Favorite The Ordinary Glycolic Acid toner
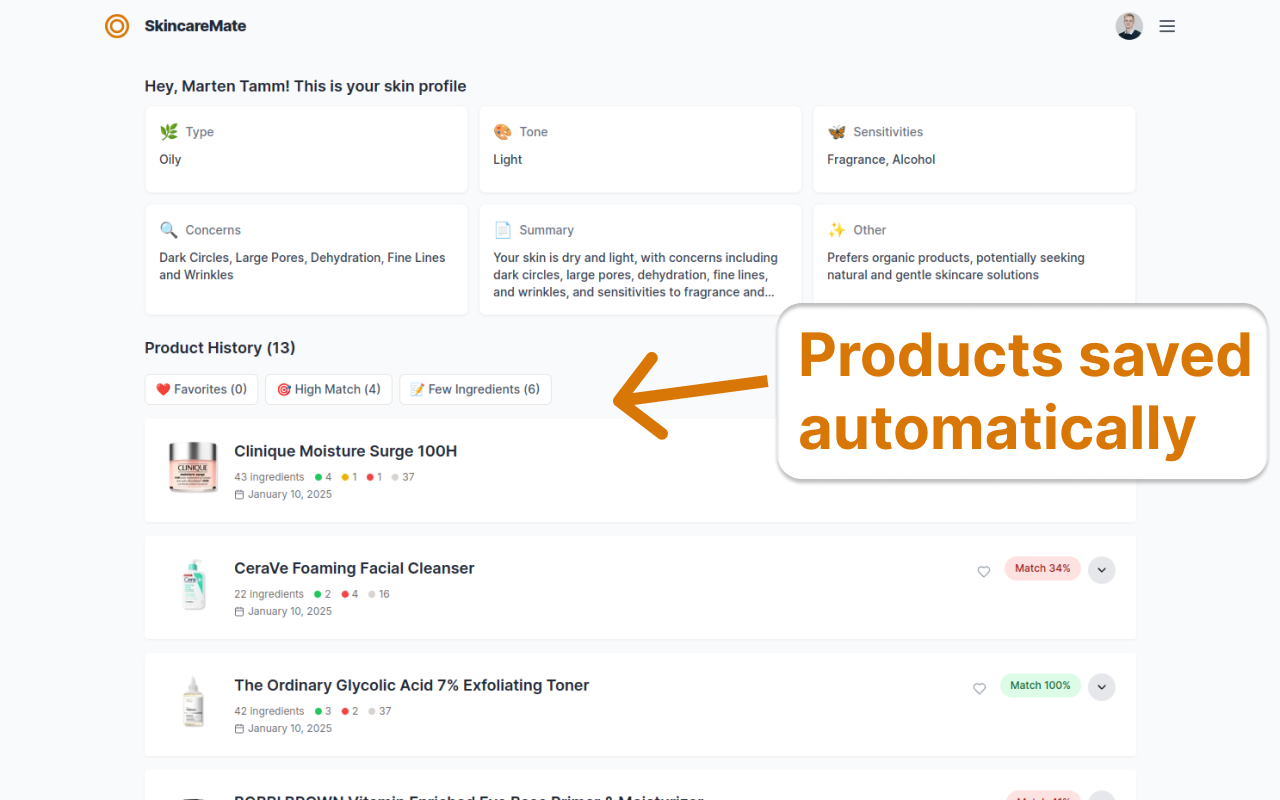Viewport: 1280px width, 800px height. 979,688
